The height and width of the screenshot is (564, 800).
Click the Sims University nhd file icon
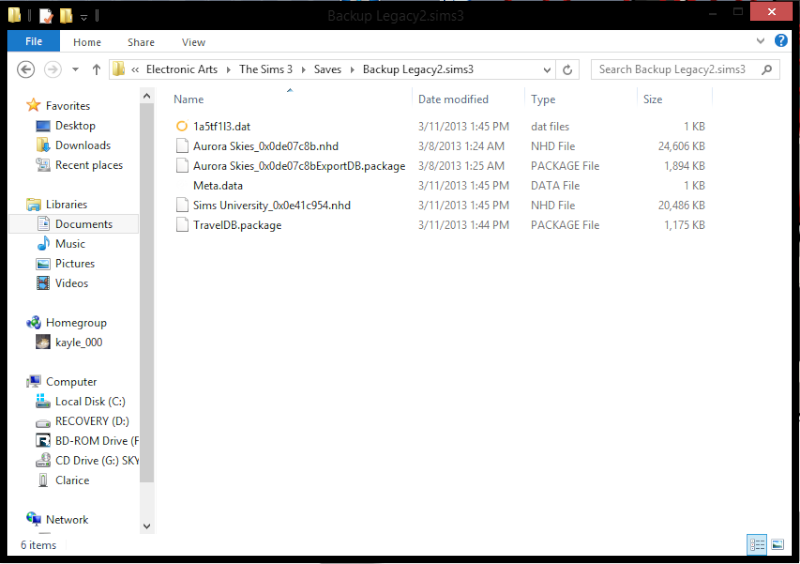pyautogui.click(x=182, y=205)
